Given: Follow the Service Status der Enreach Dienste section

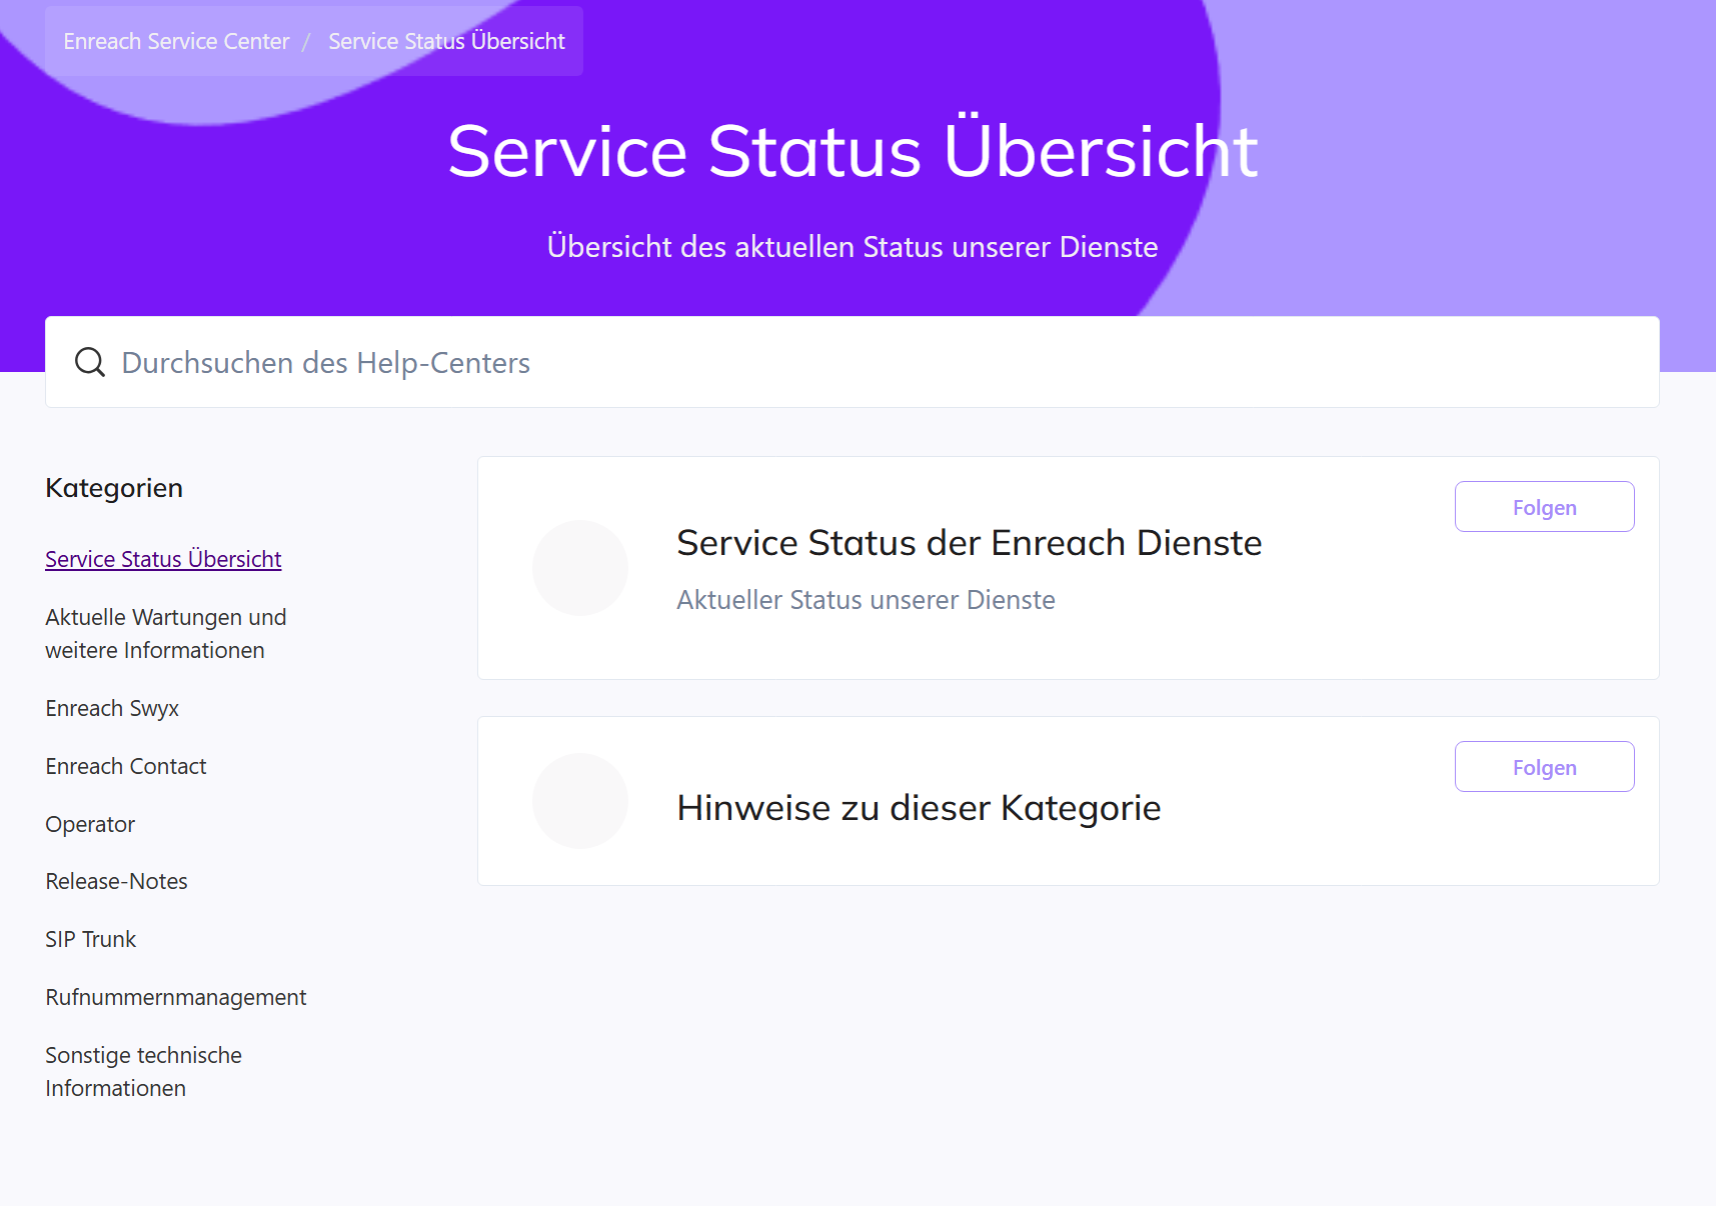Looking at the screenshot, I should coord(1544,507).
